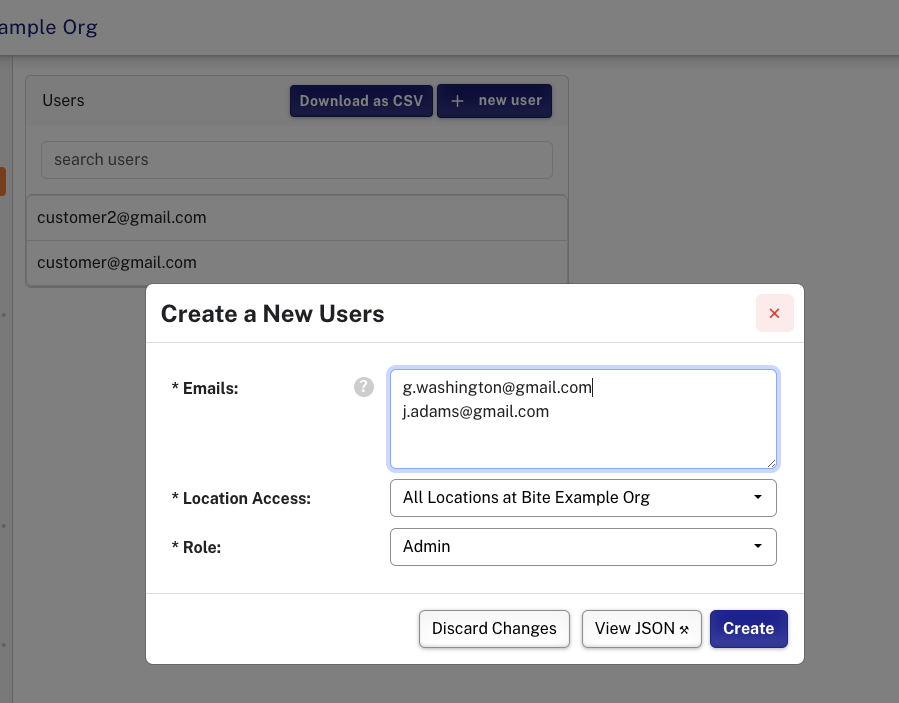Close the Create a New Users dialog

click(775, 313)
